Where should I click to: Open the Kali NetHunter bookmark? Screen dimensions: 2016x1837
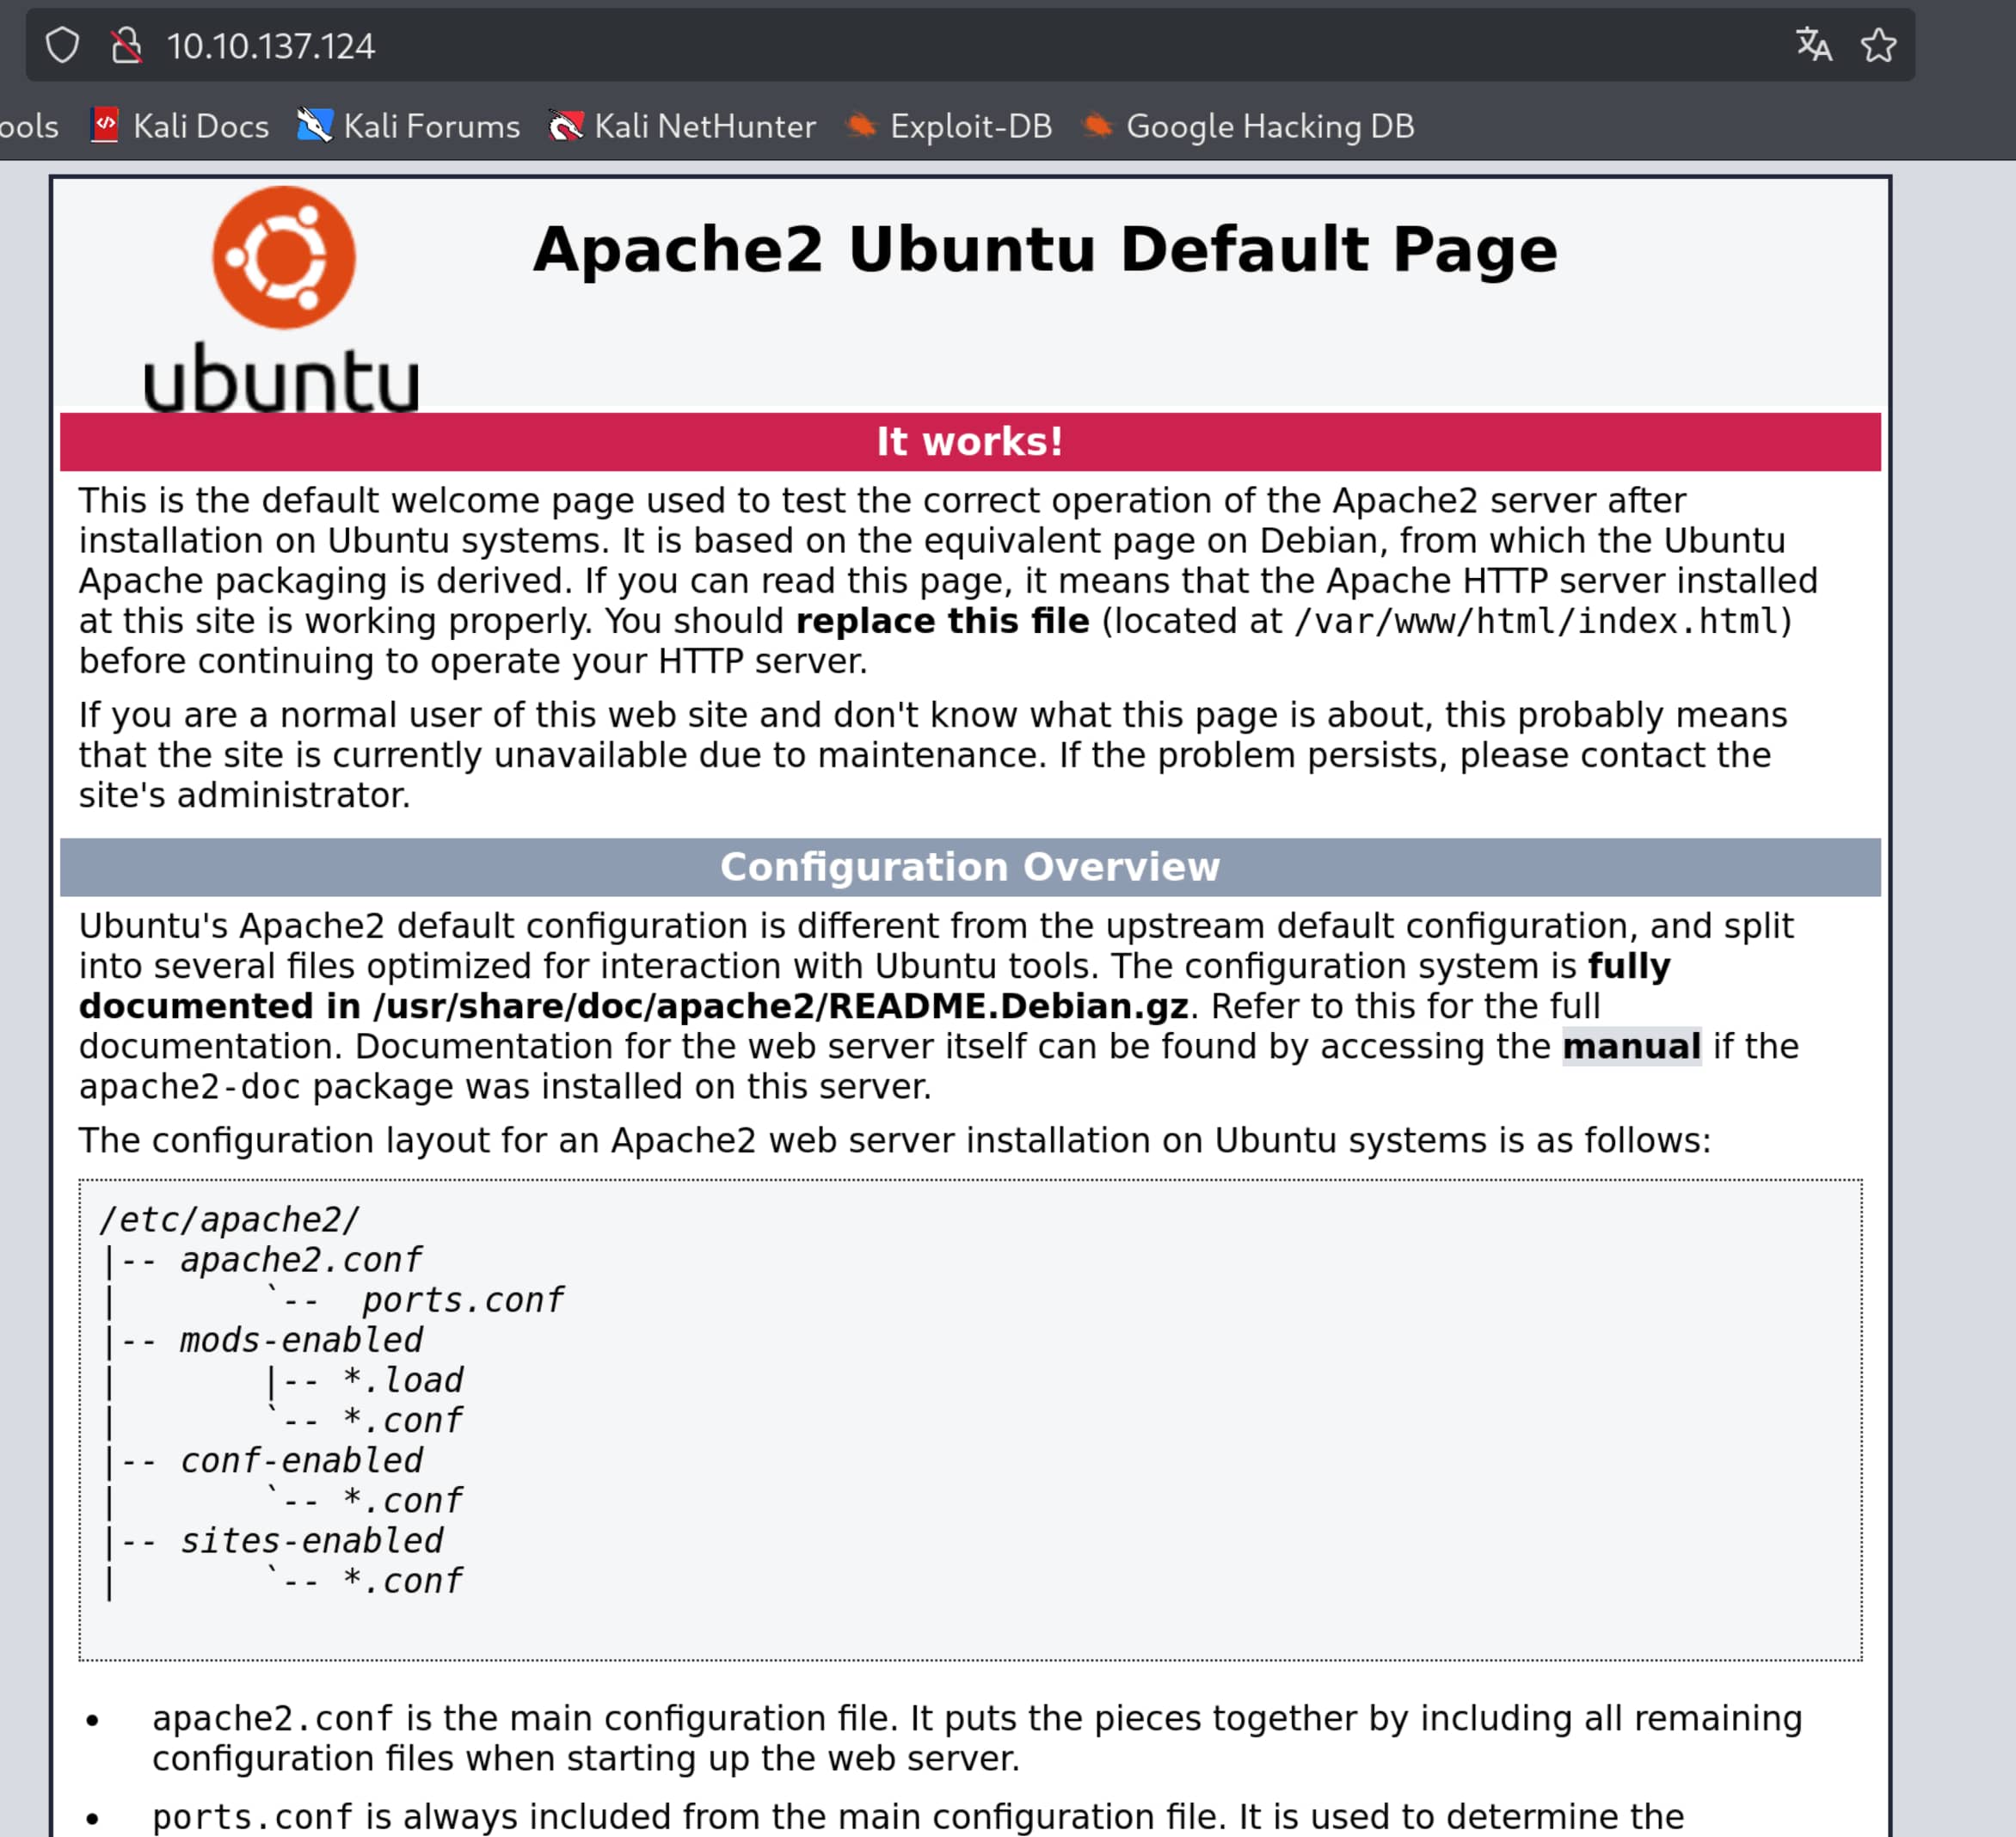click(x=704, y=126)
